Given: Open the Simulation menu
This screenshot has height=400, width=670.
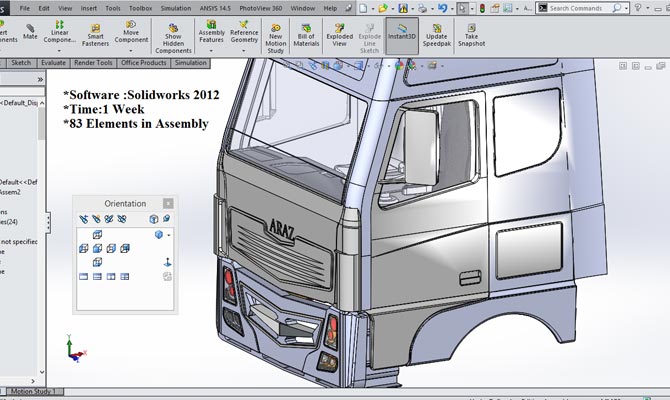Looking at the screenshot, I should click(x=176, y=8).
